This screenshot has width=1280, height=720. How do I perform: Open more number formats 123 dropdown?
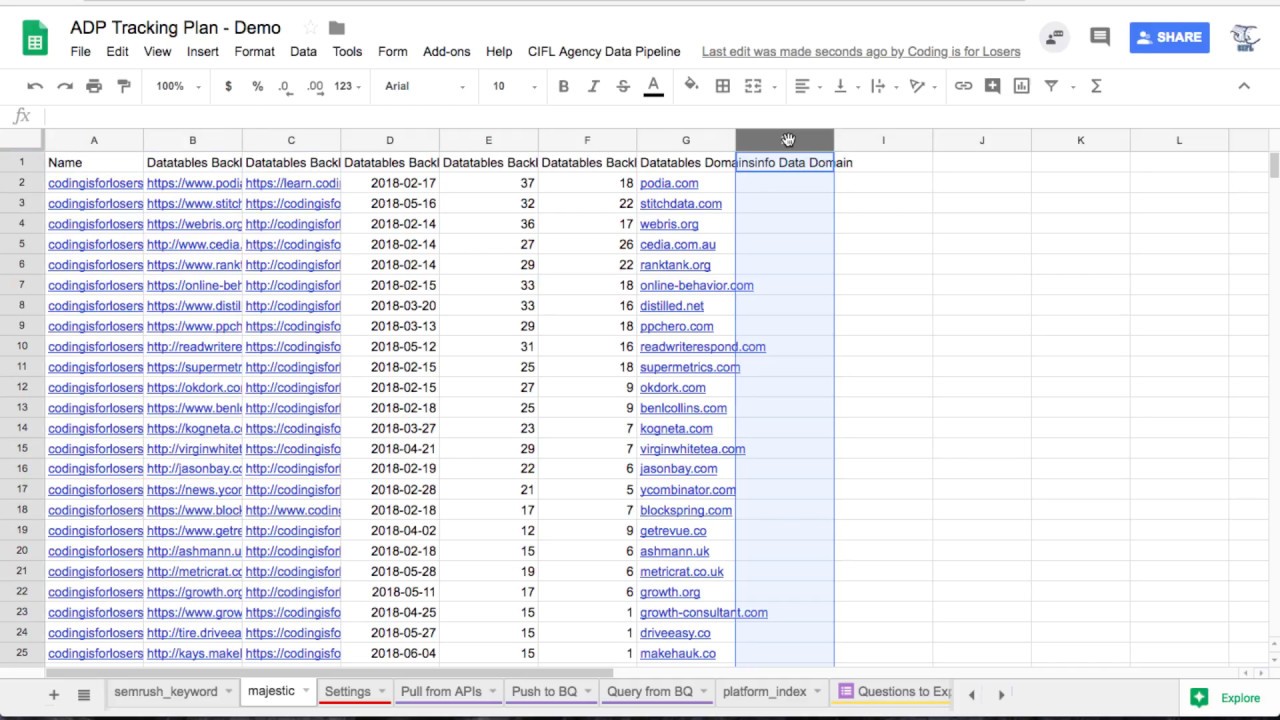pyautogui.click(x=347, y=86)
